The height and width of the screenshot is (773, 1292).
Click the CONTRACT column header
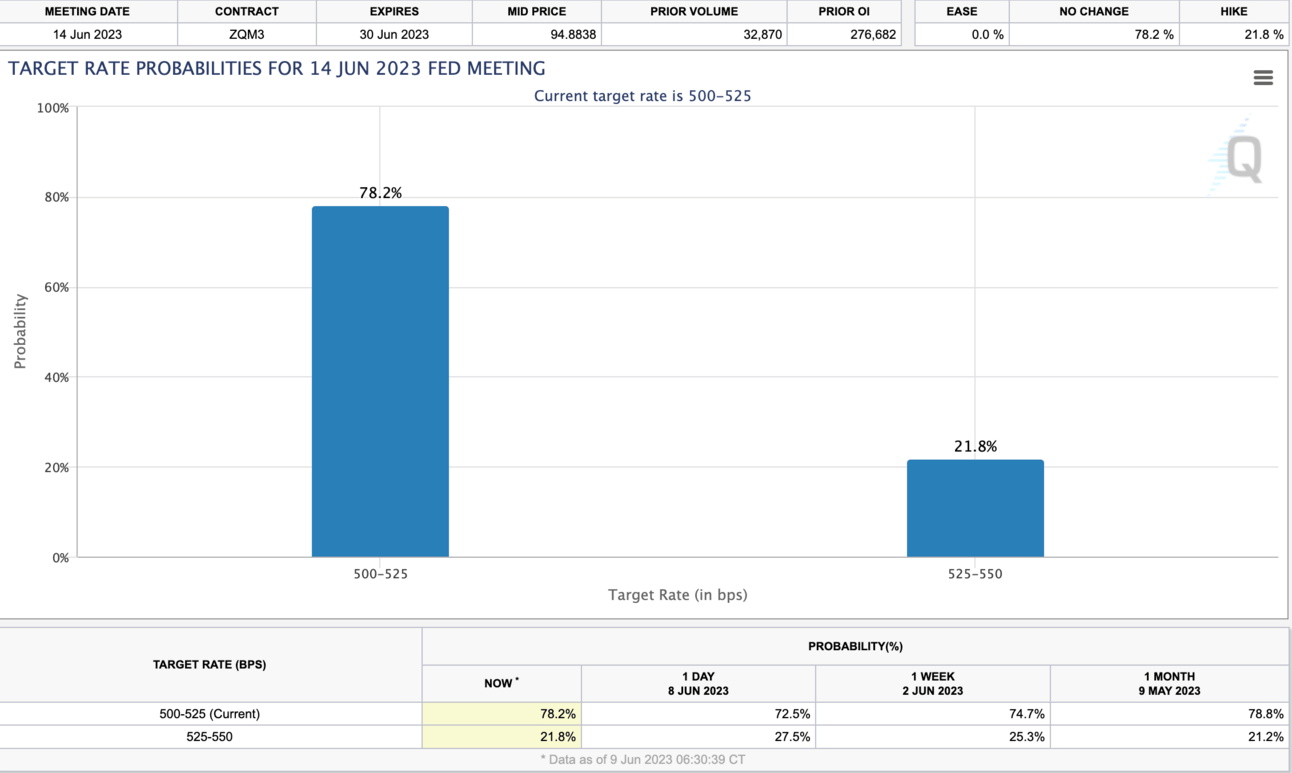pyautogui.click(x=247, y=12)
